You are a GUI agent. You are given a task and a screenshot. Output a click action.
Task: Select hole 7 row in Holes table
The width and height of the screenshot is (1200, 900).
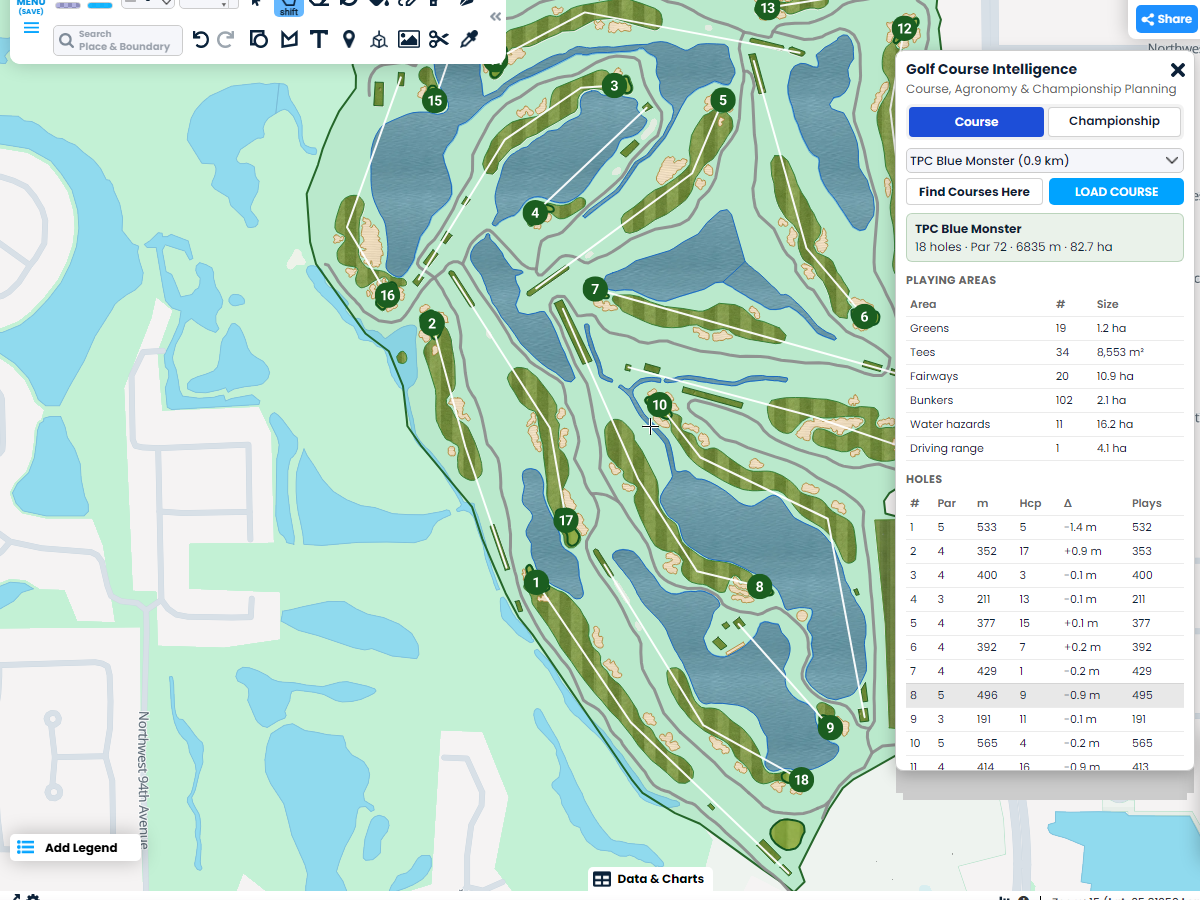(x=1045, y=671)
